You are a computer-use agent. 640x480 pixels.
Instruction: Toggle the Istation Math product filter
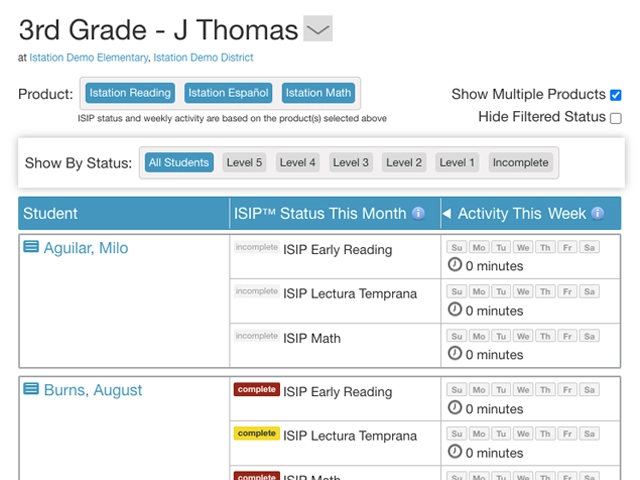318,93
